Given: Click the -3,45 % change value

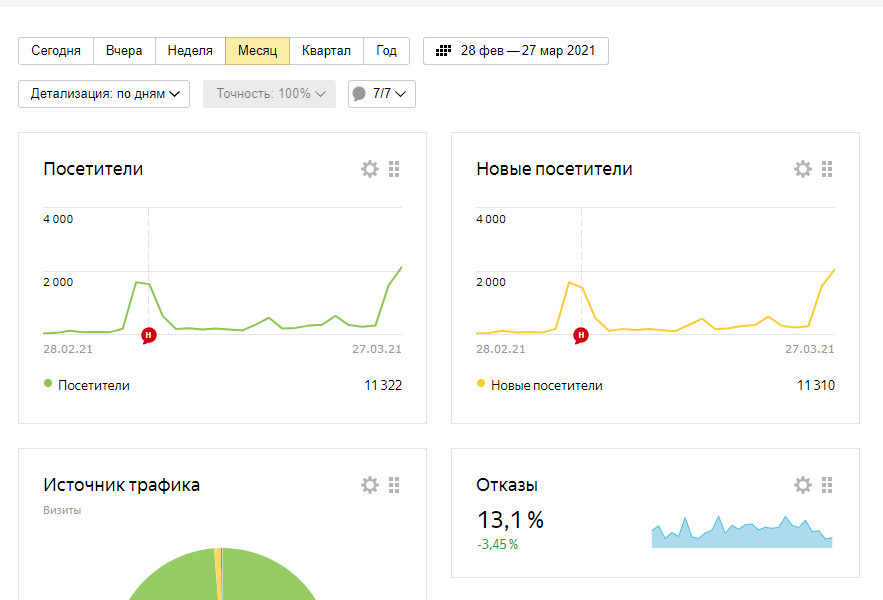Looking at the screenshot, I should pos(497,545).
